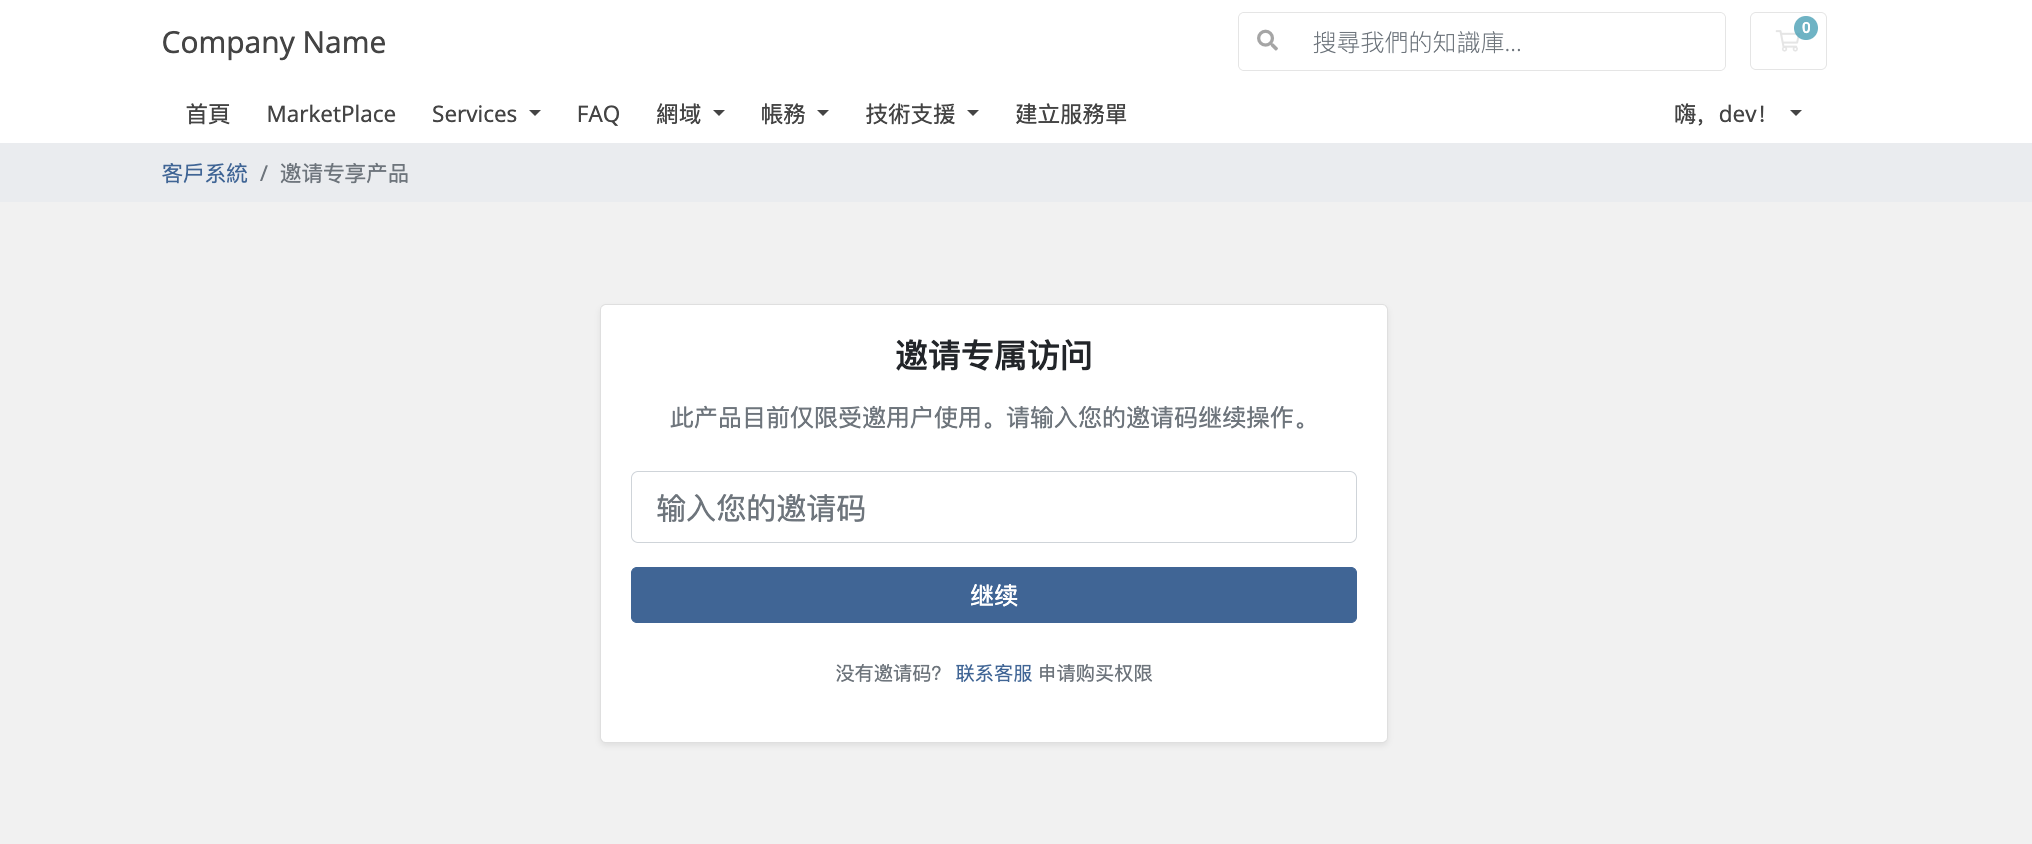2032x844 pixels.
Task: Click the 邀请专属访问 heading
Action: coord(993,355)
